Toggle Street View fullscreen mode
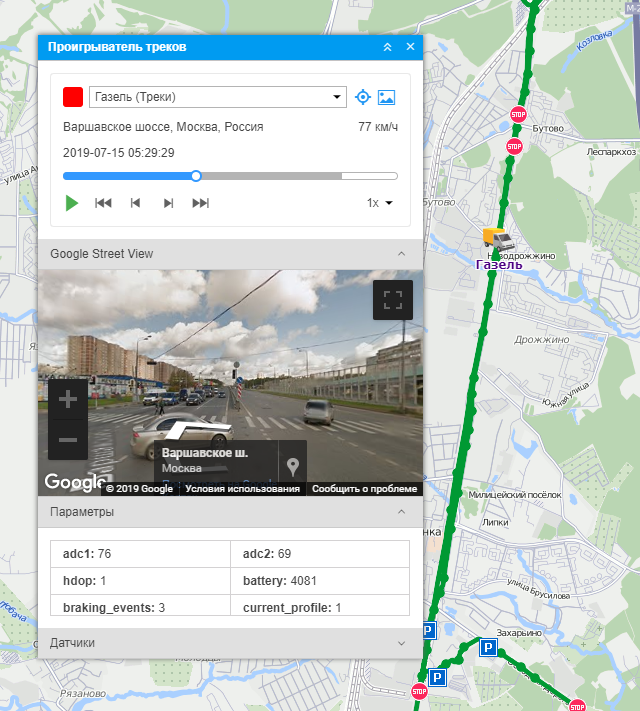 tap(393, 300)
